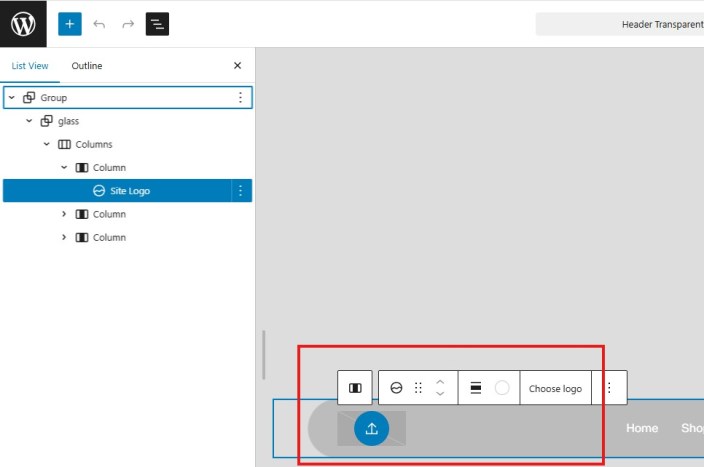Click the blue upload logo button
This screenshot has height=467, width=704.
pos(371,428)
